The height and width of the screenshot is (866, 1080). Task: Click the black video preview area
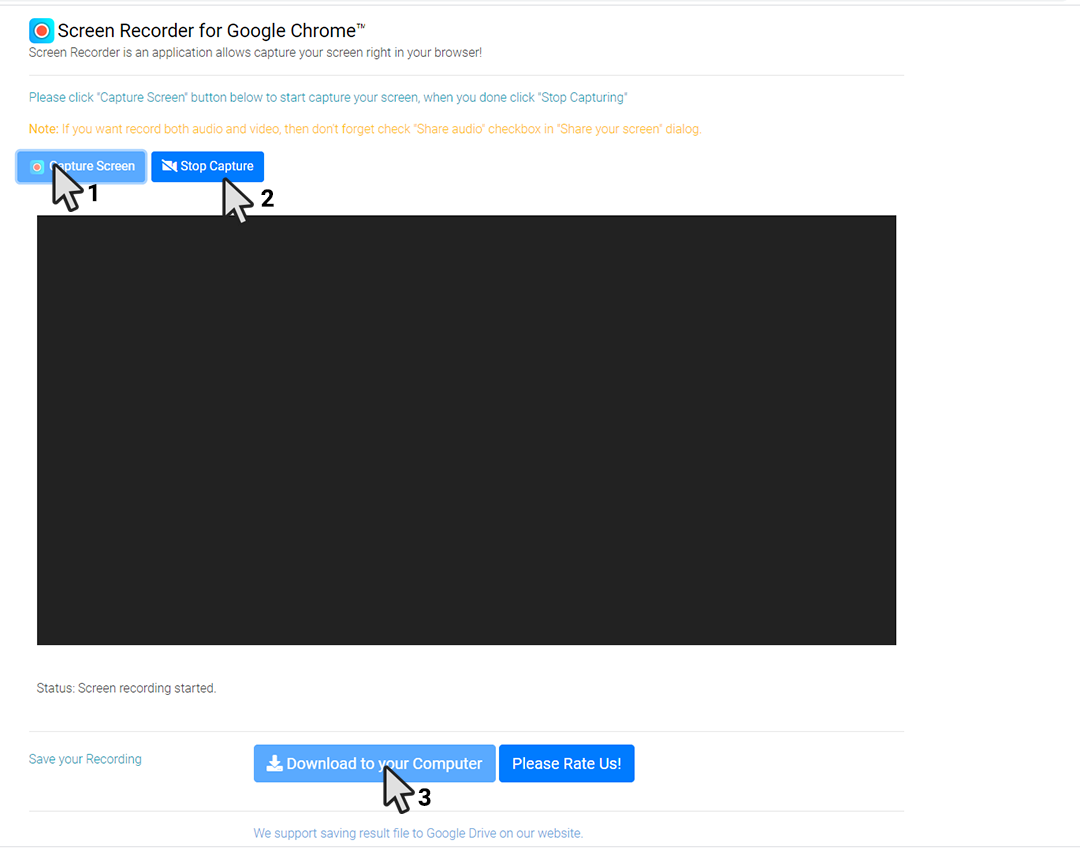[x=466, y=429]
